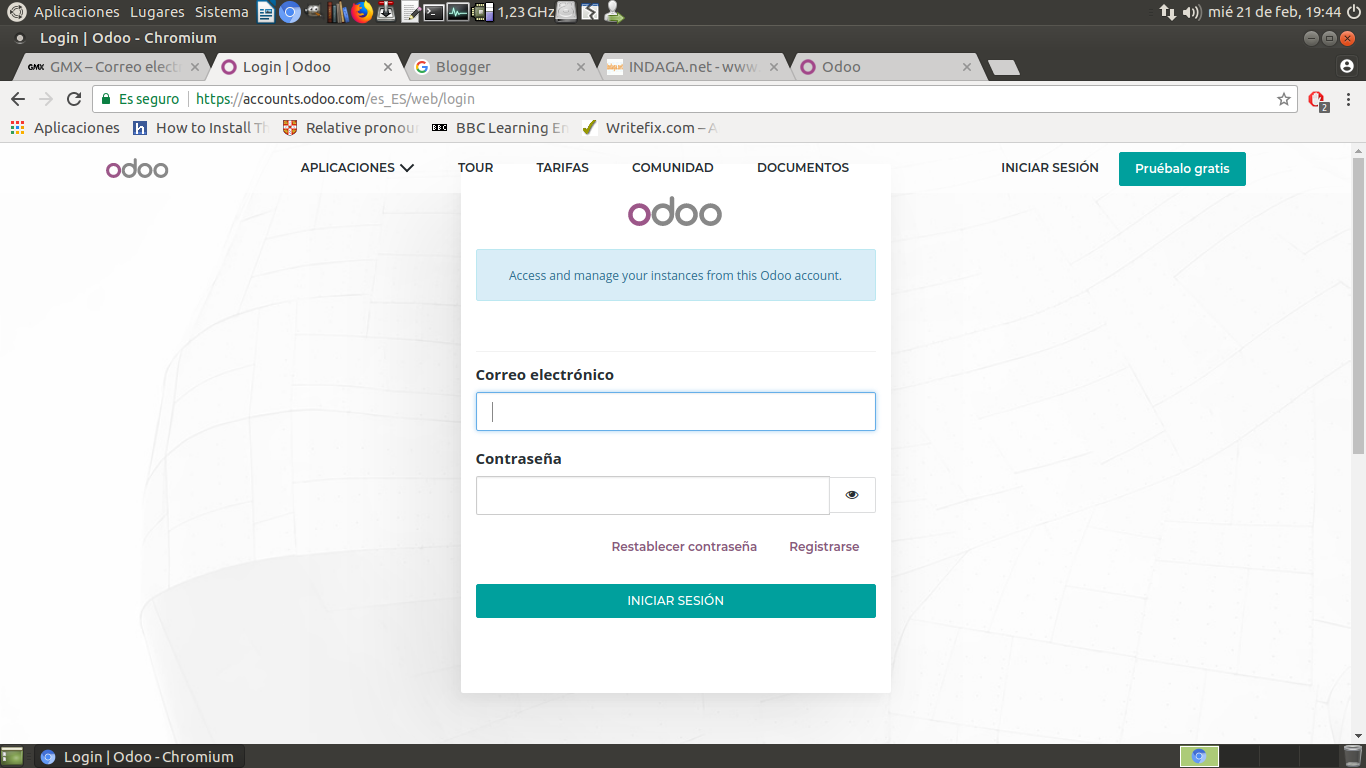Click the green INICIAR SESIÓN submit button

tap(676, 601)
